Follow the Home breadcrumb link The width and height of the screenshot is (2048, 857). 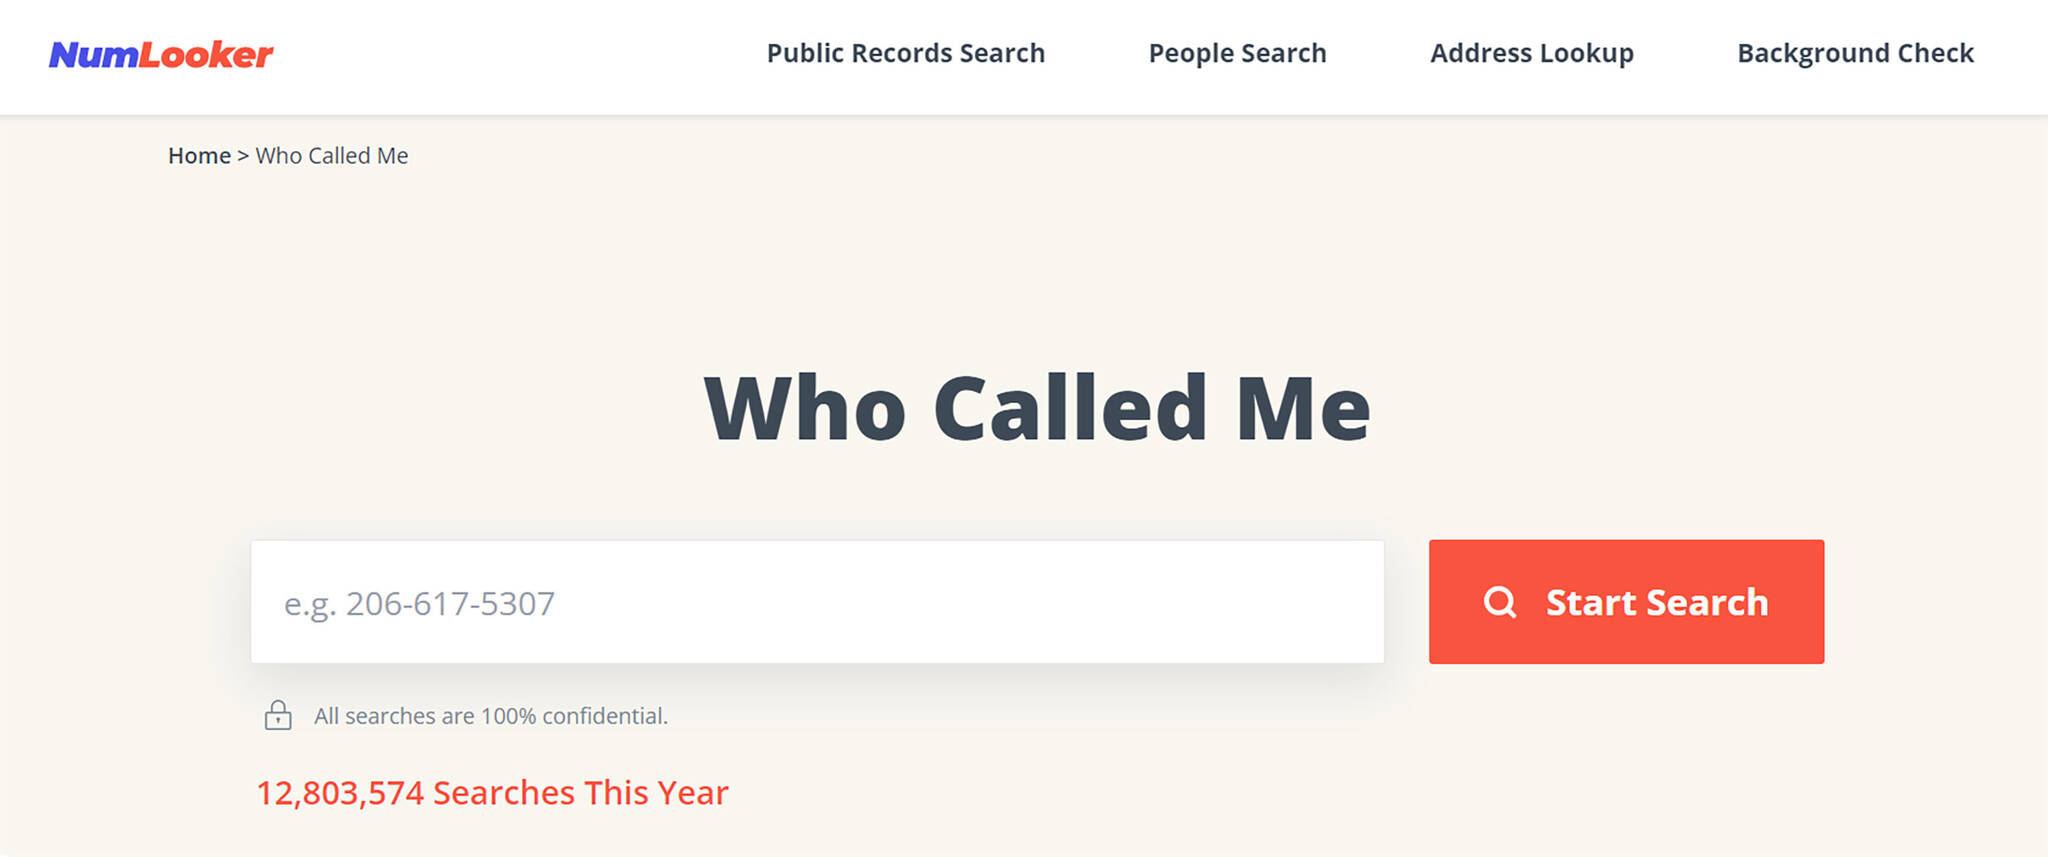(199, 156)
